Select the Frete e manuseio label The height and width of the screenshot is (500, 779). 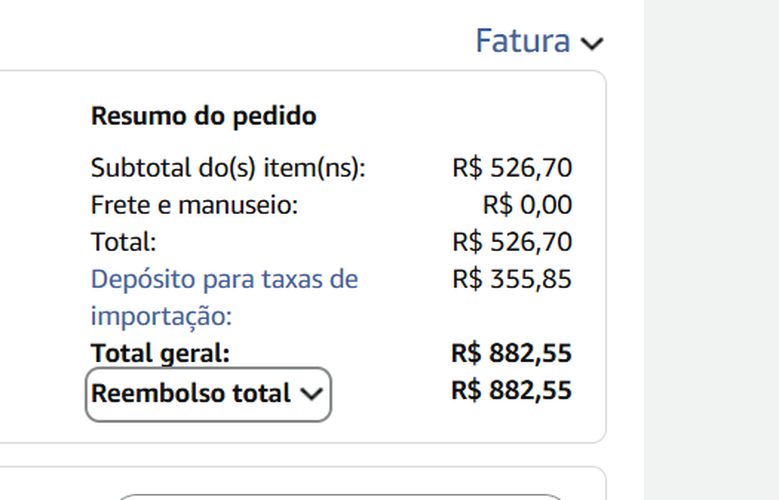tap(194, 206)
